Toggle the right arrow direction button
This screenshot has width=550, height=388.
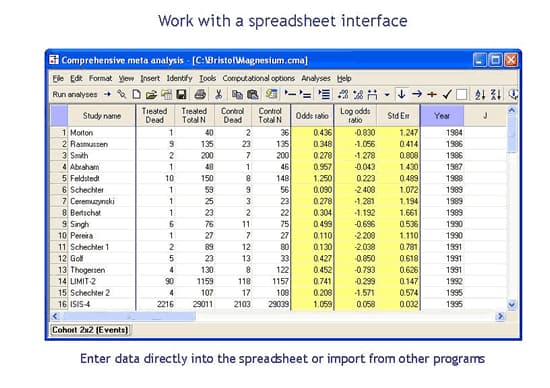pos(417,94)
